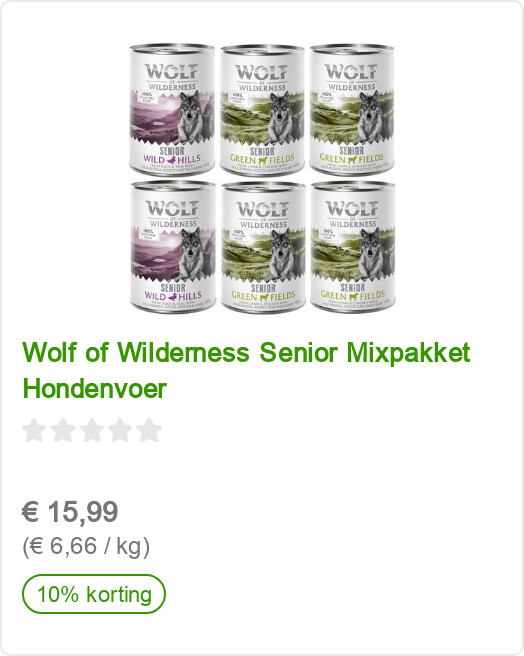Select the fourth rating star
524x656 pixels.
click(x=121, y=430)
